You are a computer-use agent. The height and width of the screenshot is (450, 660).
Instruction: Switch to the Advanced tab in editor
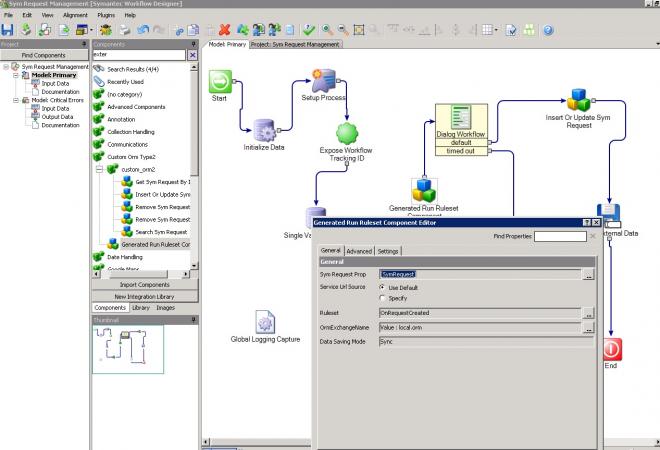[x=359, y=251]
